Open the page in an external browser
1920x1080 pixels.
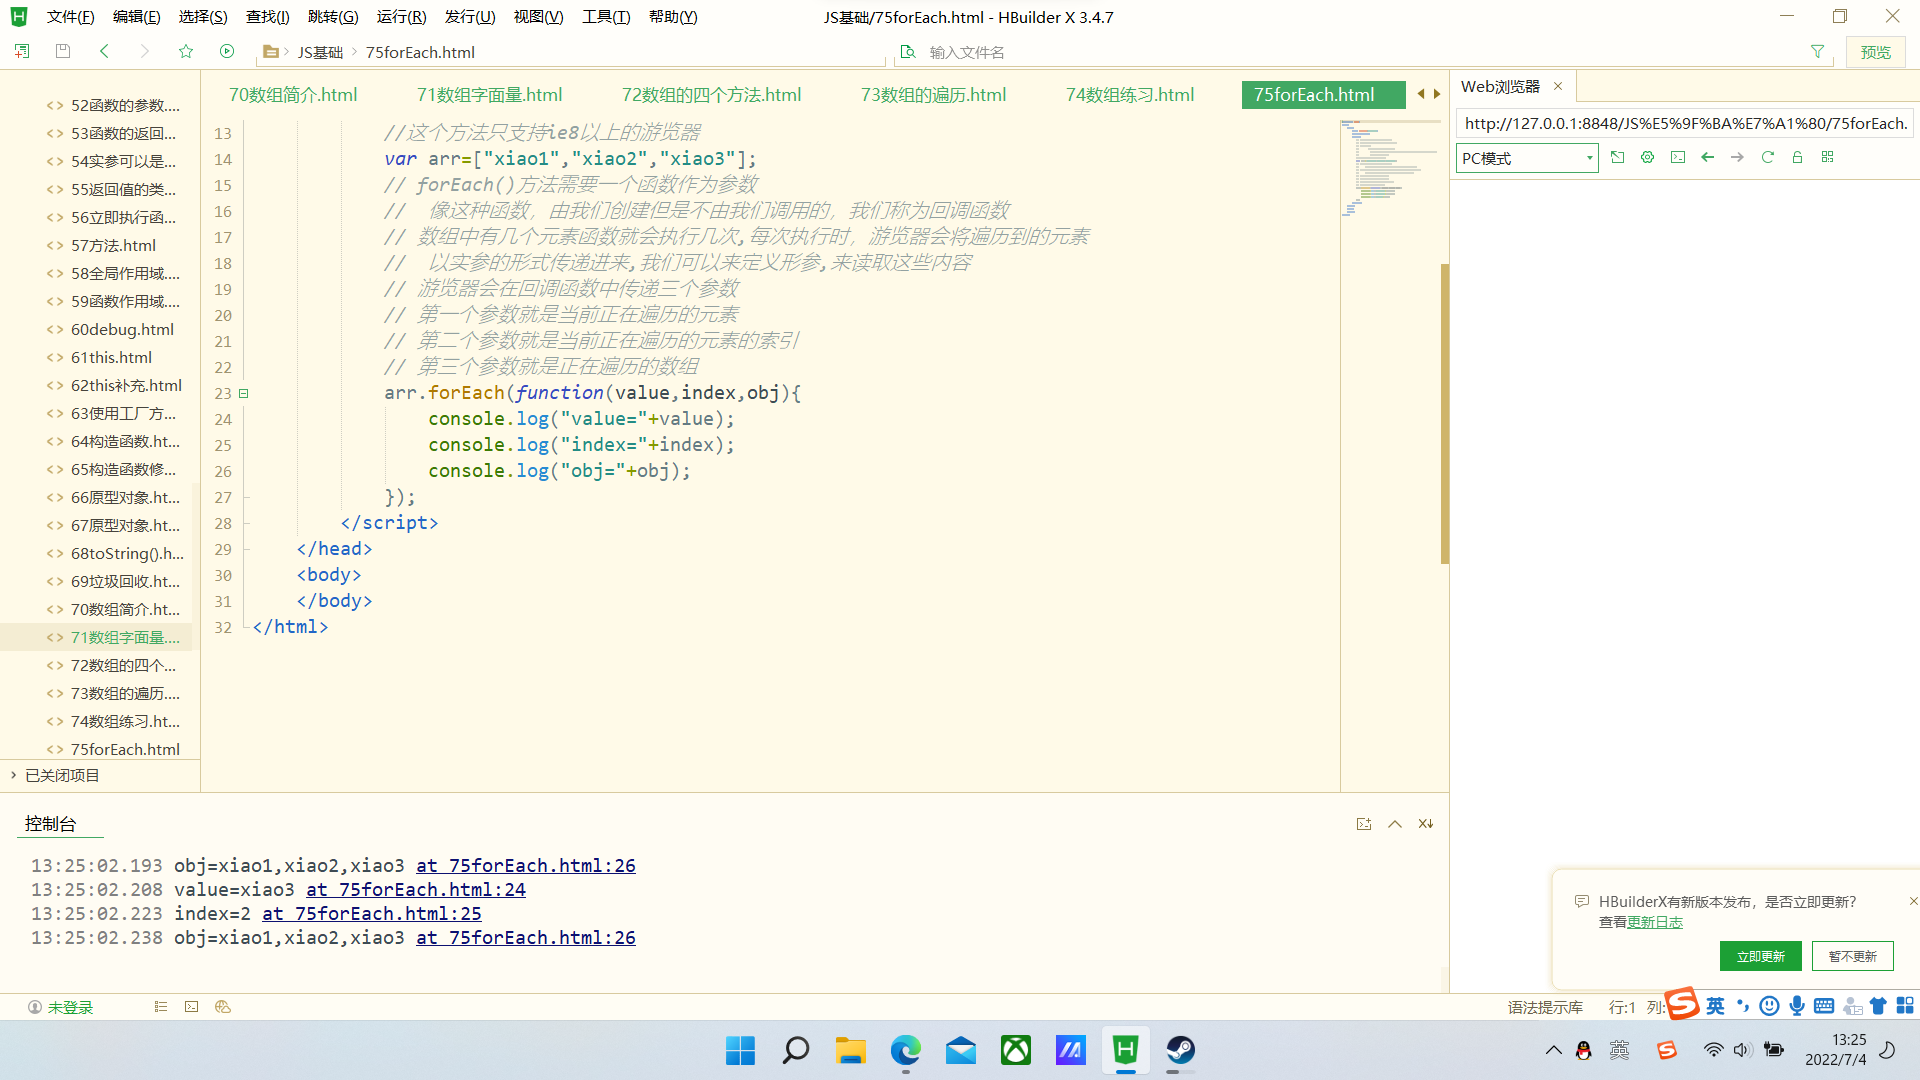pos(1618,157)
